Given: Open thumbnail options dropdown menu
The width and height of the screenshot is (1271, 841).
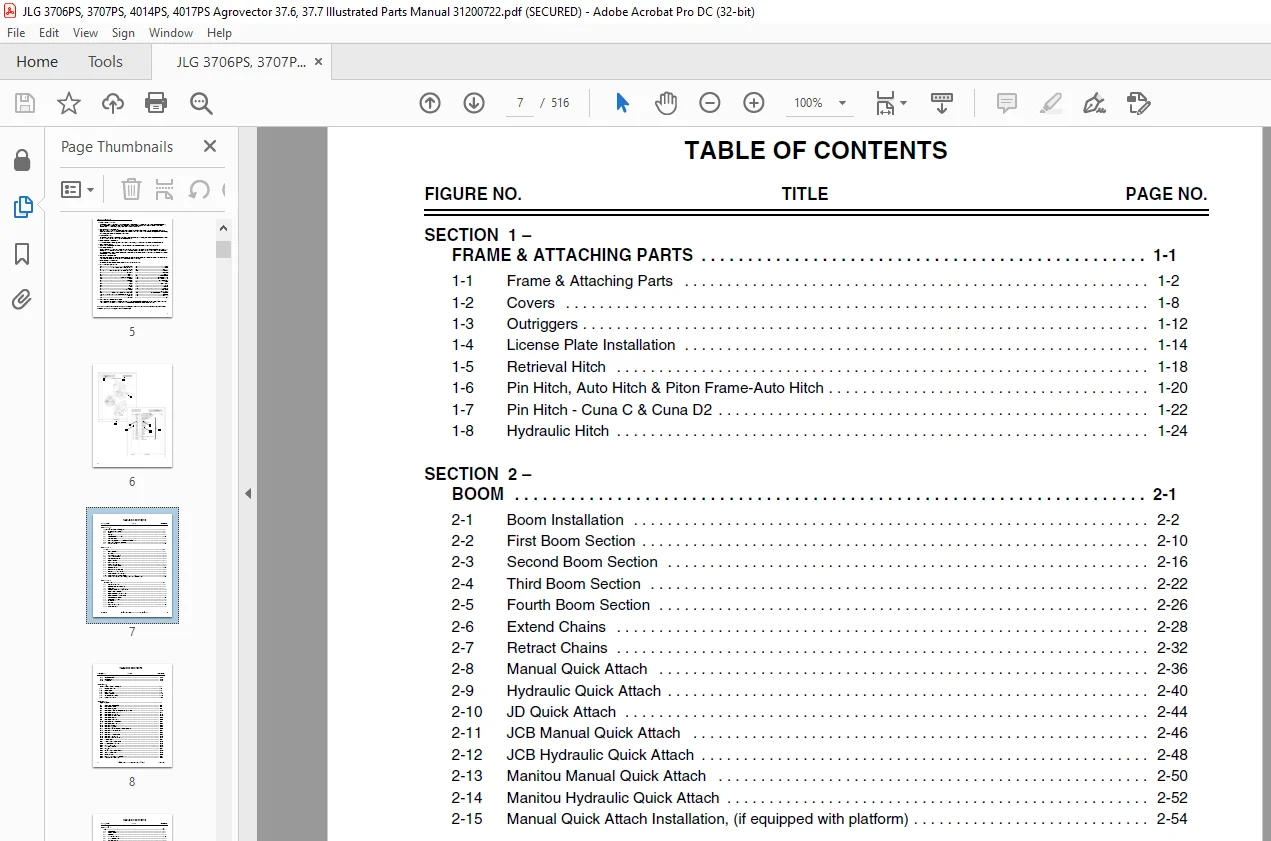Looking at the screenshot, I should (x=77, y=189).
